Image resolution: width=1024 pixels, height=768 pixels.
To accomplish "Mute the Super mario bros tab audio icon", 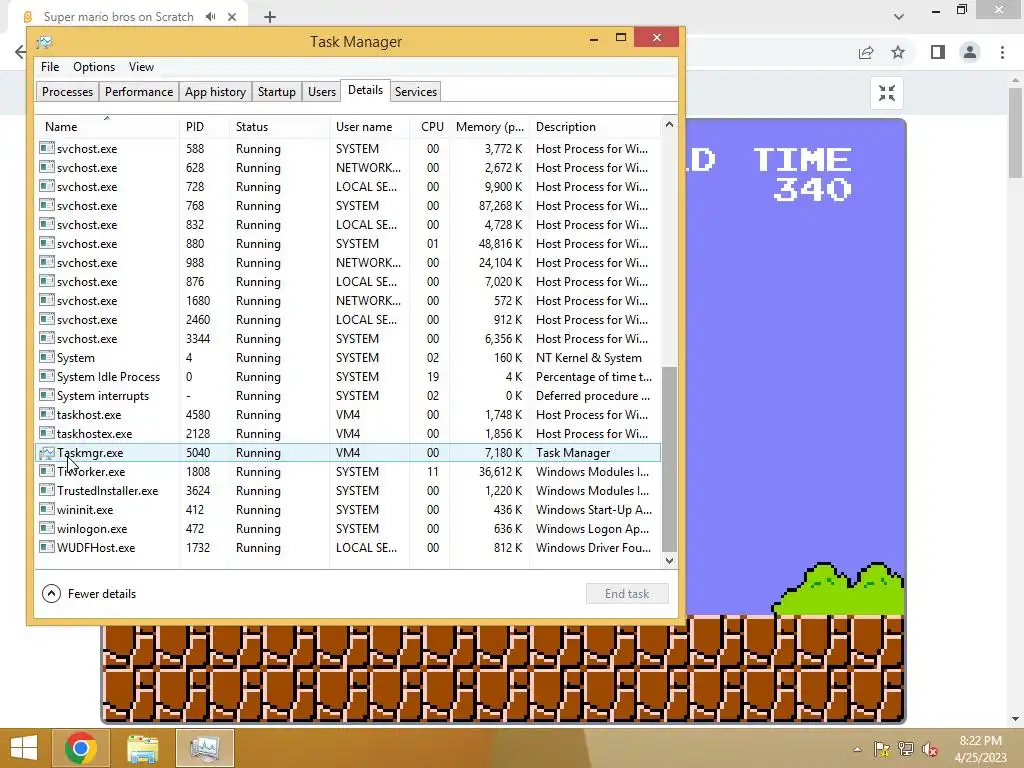I will click(210, 17).
